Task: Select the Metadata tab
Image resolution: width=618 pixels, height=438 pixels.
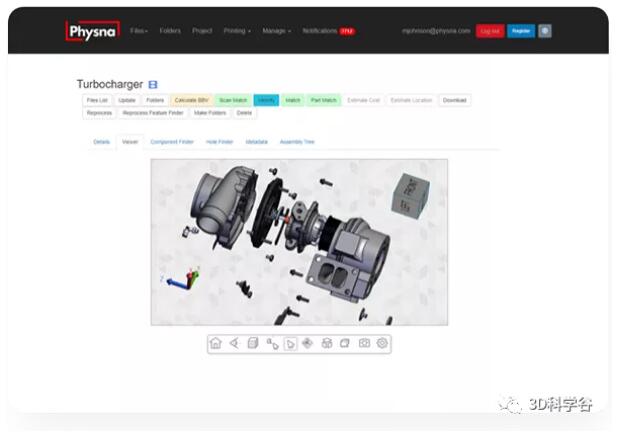Action: tap(256, 142)
